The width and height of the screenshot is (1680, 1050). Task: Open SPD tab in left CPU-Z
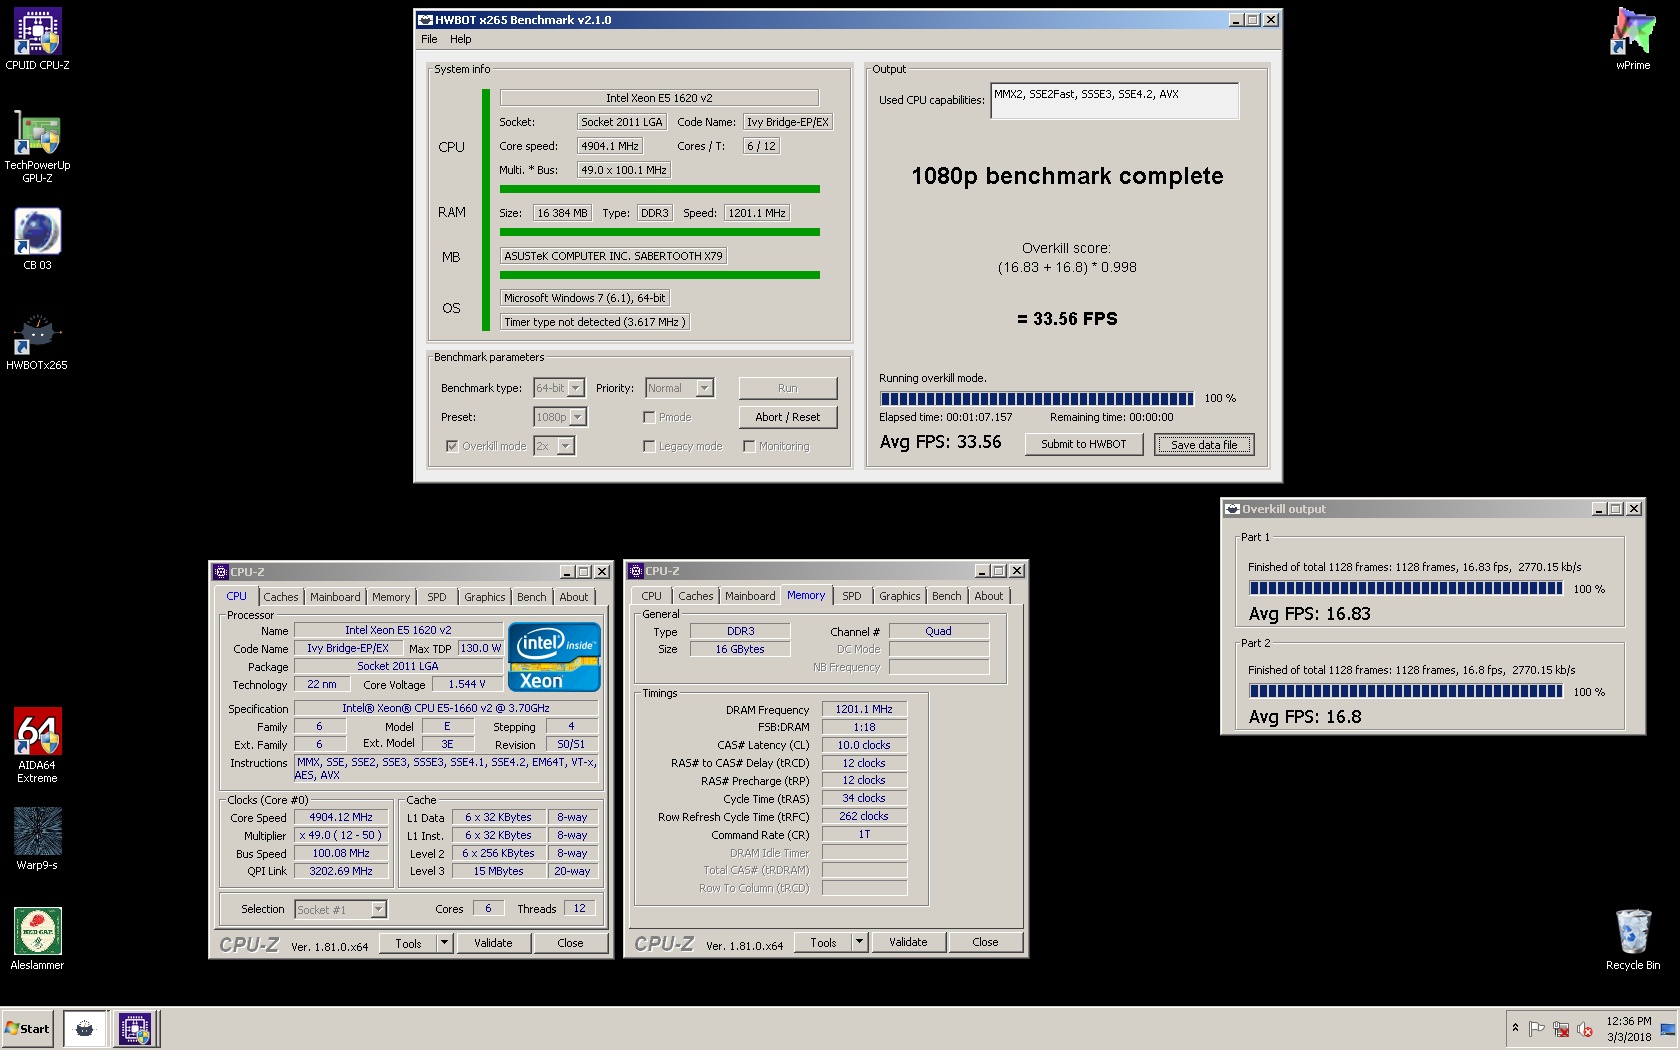[x=437, y=597]
